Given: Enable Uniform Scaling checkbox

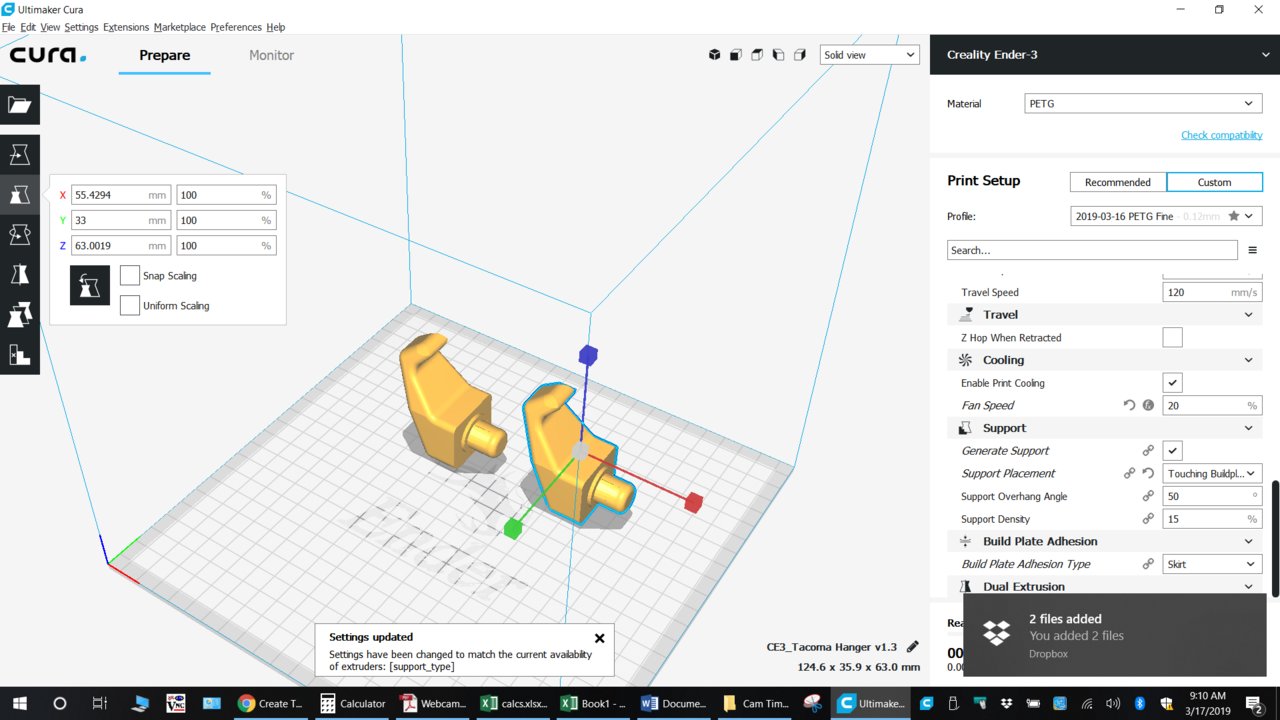Looking at the screenshot, I should click(x=129, y=305).
